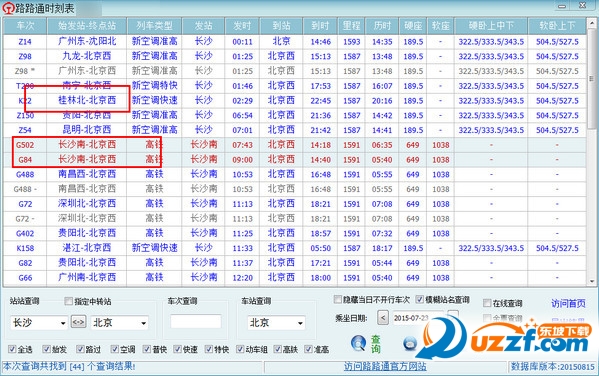599x376 pixels.
Task: Click the round blue icon beside 查询
Action: tap(410, 343)
